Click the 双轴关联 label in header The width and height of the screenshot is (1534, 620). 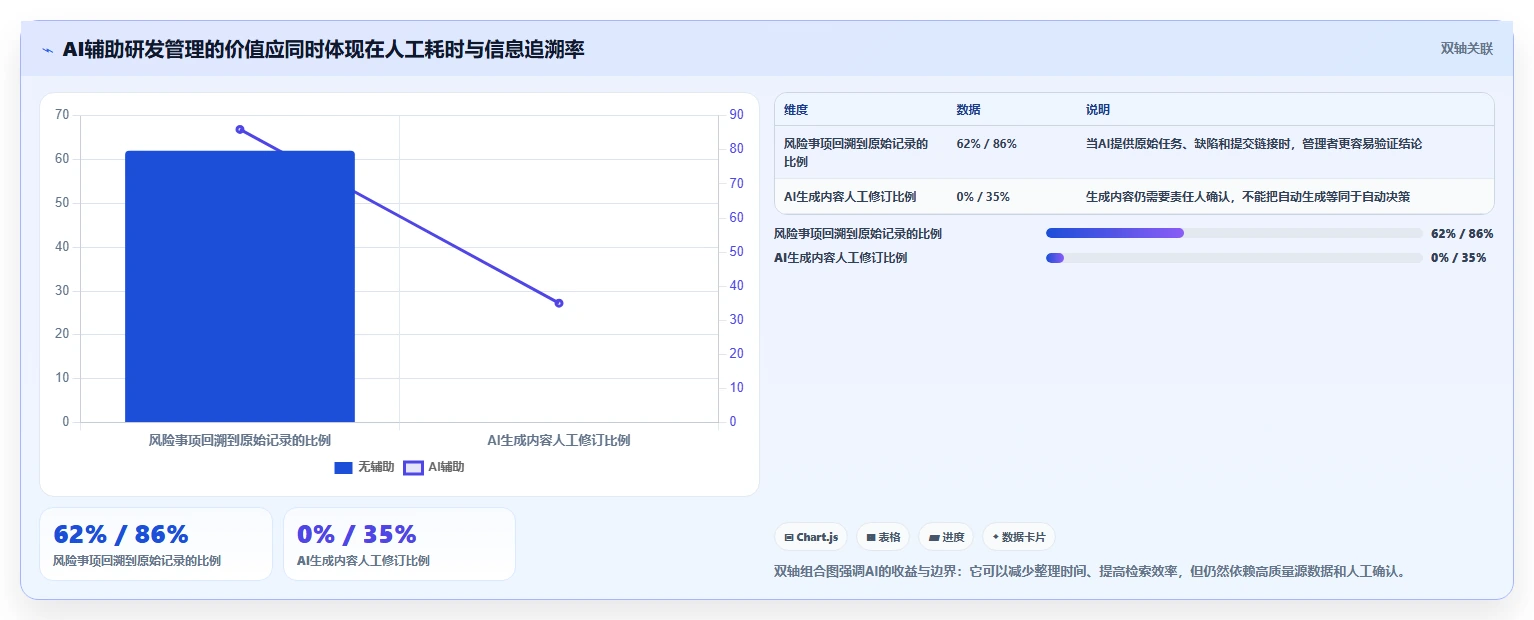[x=1466, y=49]
